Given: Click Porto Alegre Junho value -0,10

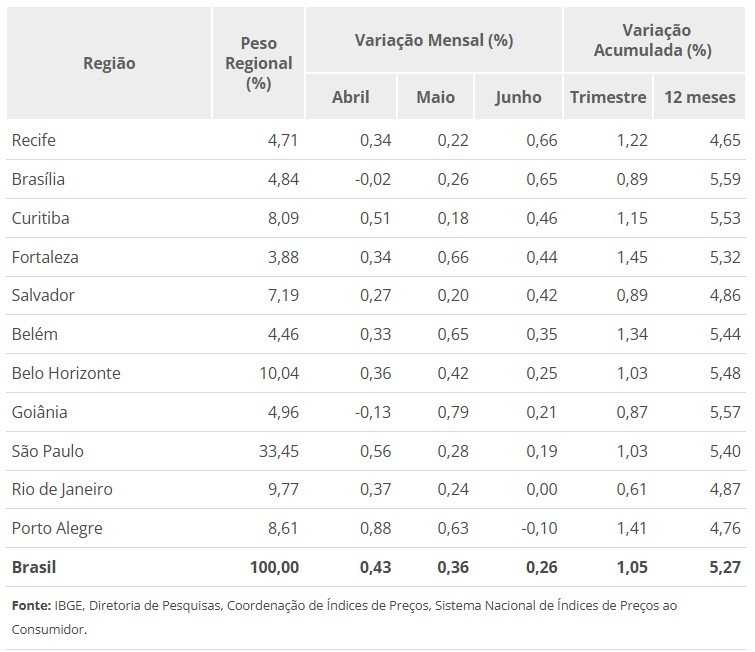Looking at the screenshot, I should tap(539, 528).
